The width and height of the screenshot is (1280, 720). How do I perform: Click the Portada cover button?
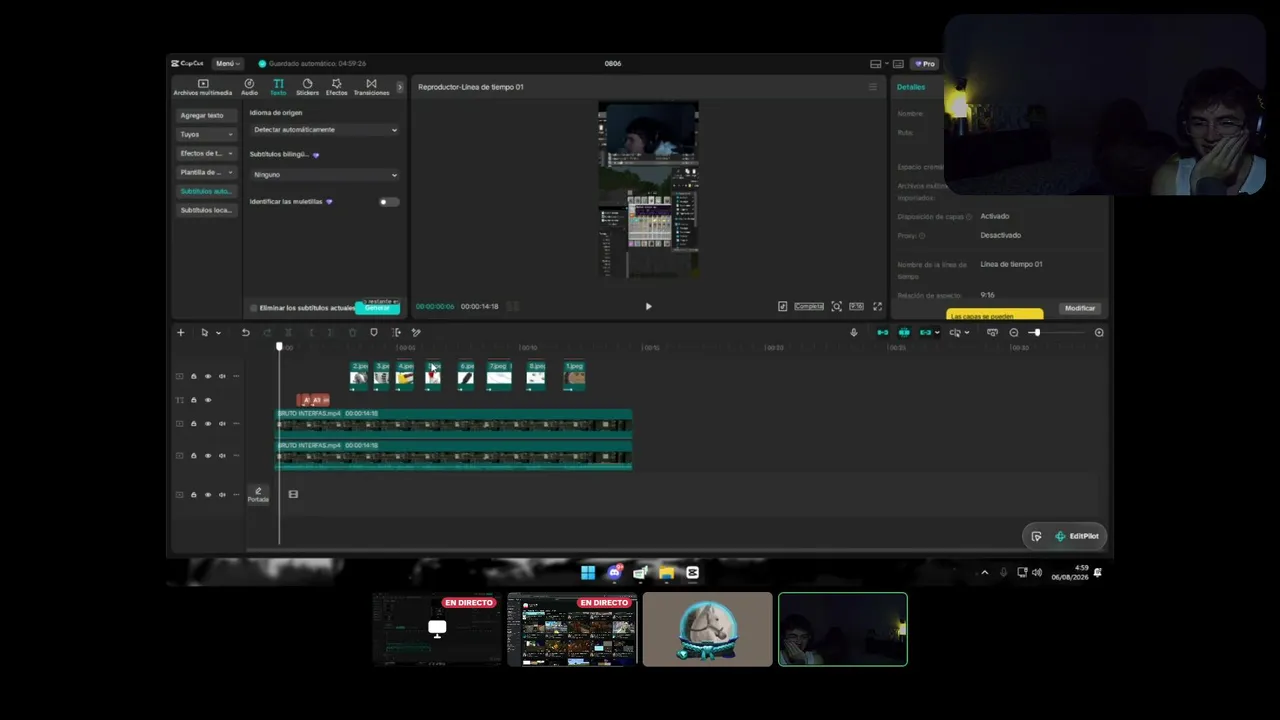(258, 494)
